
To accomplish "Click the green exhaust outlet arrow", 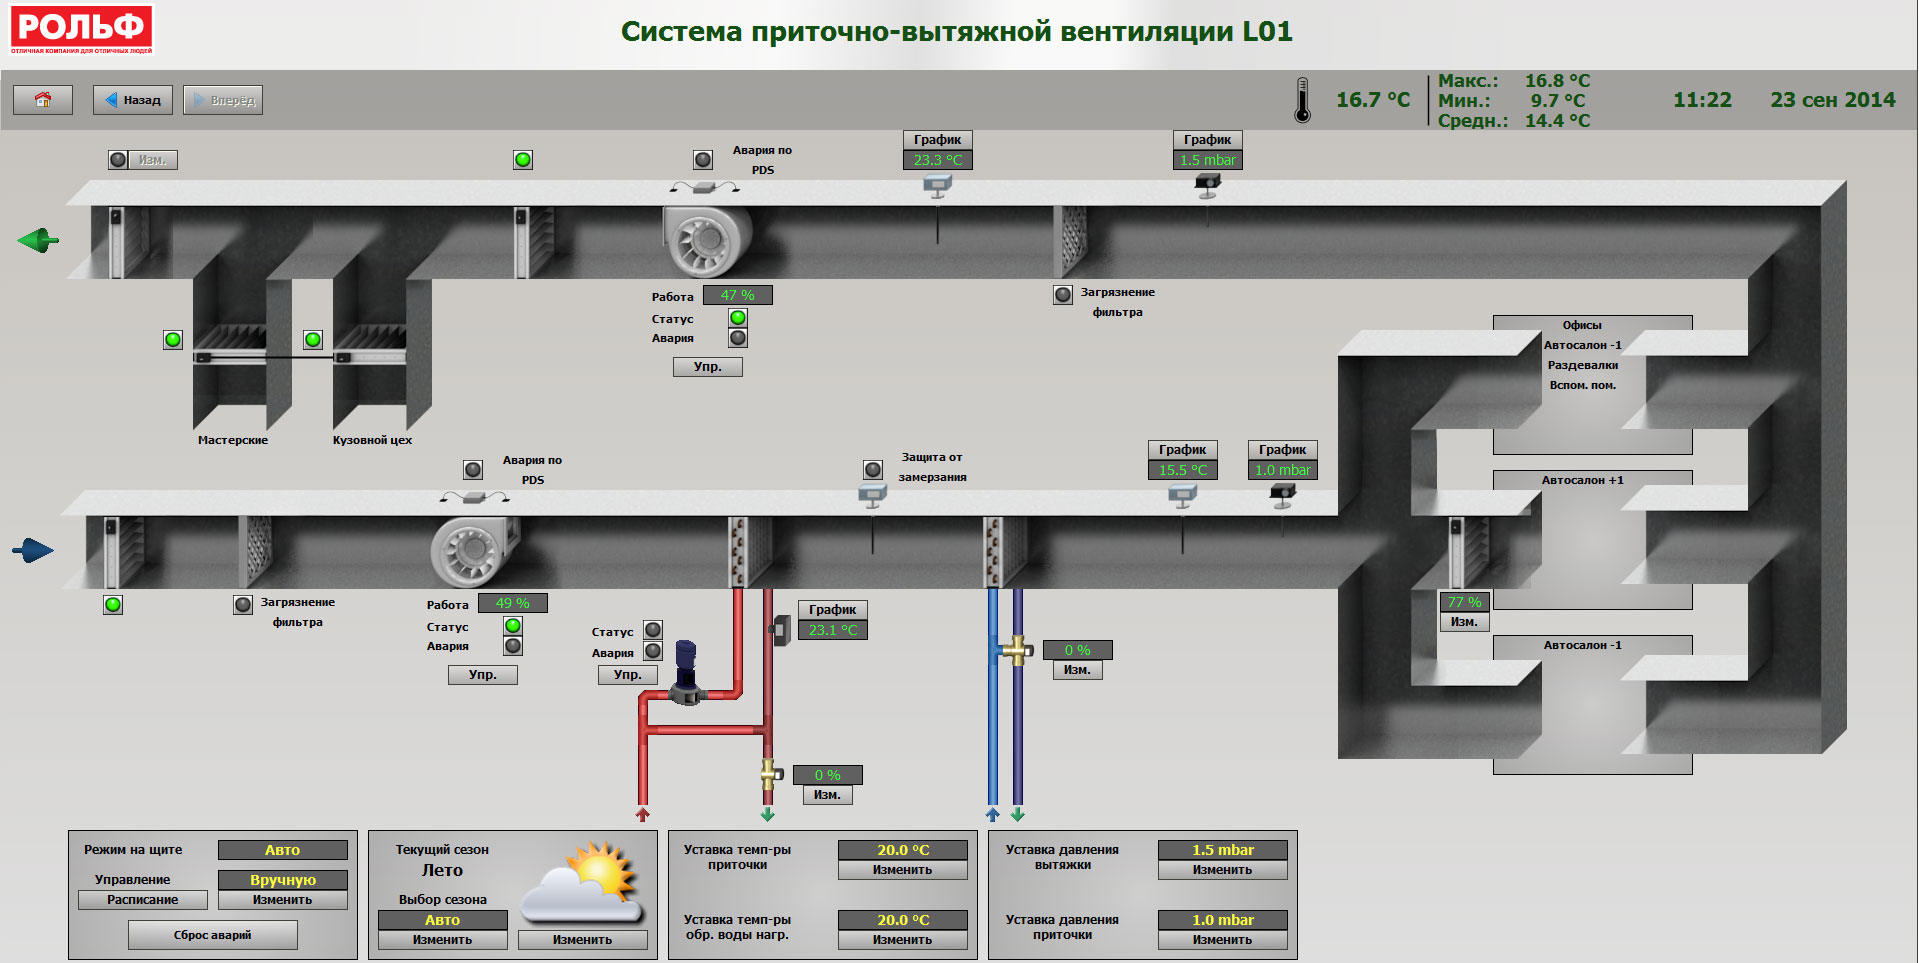I will tap(38, 240).
